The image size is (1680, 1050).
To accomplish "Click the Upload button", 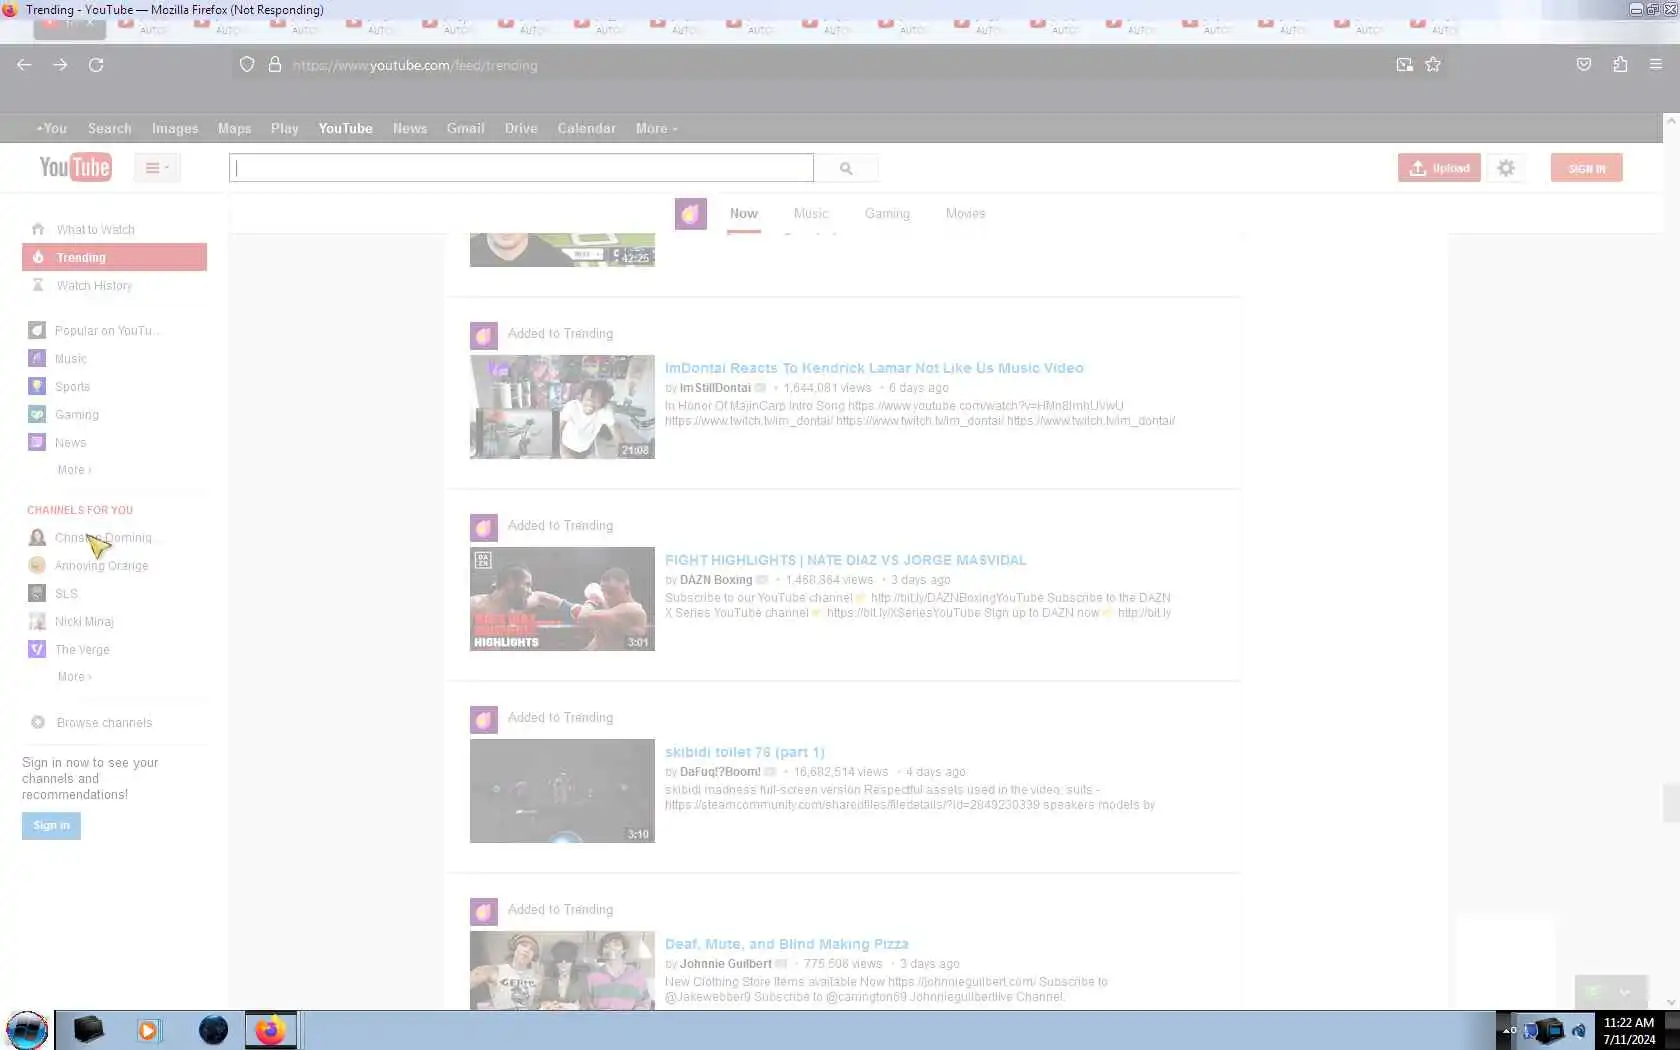I will click(x=1439, y=168).
